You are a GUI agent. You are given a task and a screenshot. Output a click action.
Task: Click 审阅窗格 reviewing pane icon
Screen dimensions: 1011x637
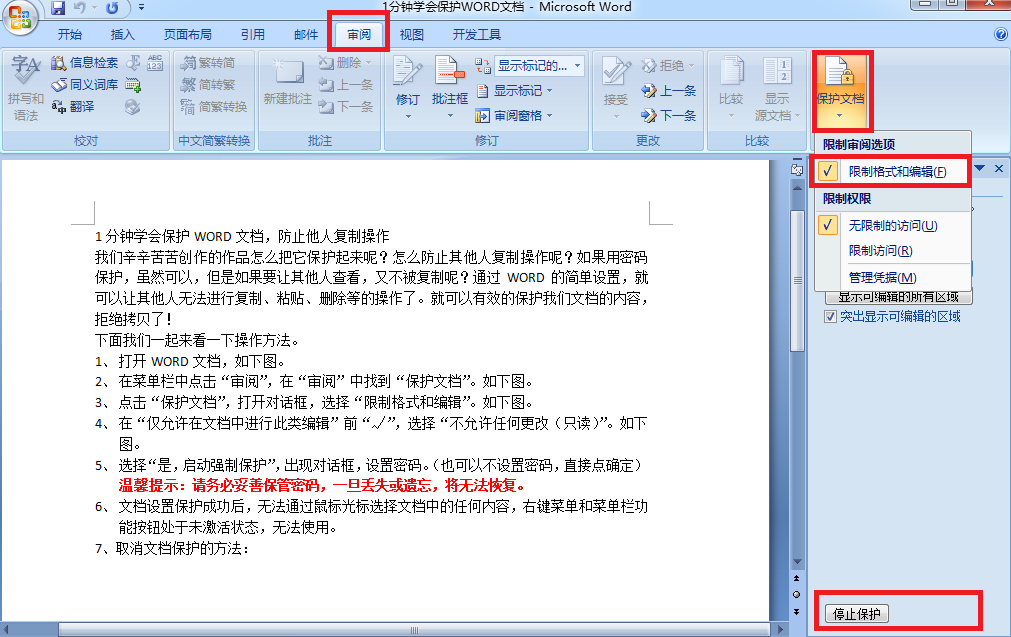(x=482, y=116)
